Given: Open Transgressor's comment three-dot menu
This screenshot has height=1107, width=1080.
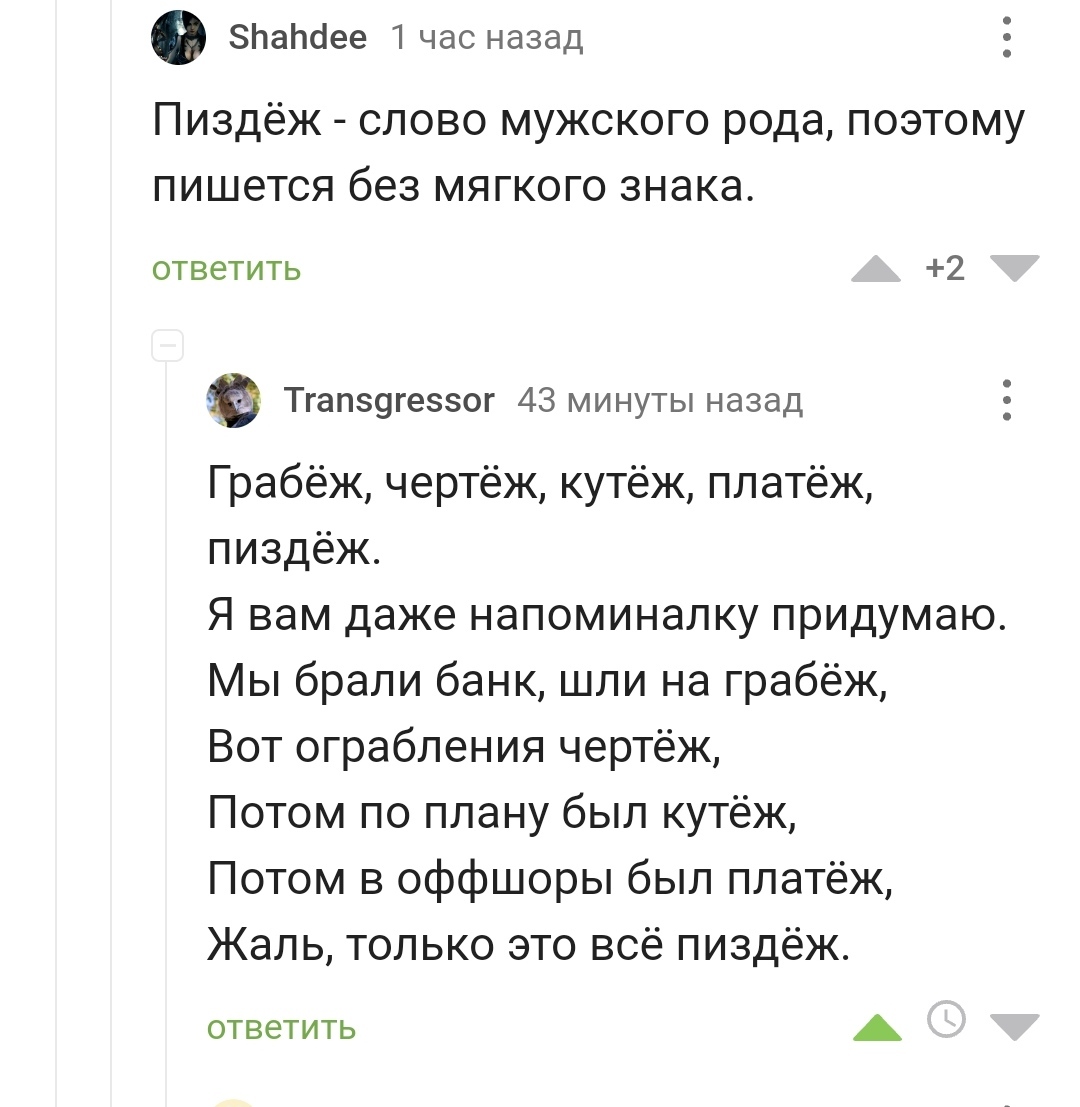Looking at the screenshot, I should pyautogui.click(x=1007, y=400).
